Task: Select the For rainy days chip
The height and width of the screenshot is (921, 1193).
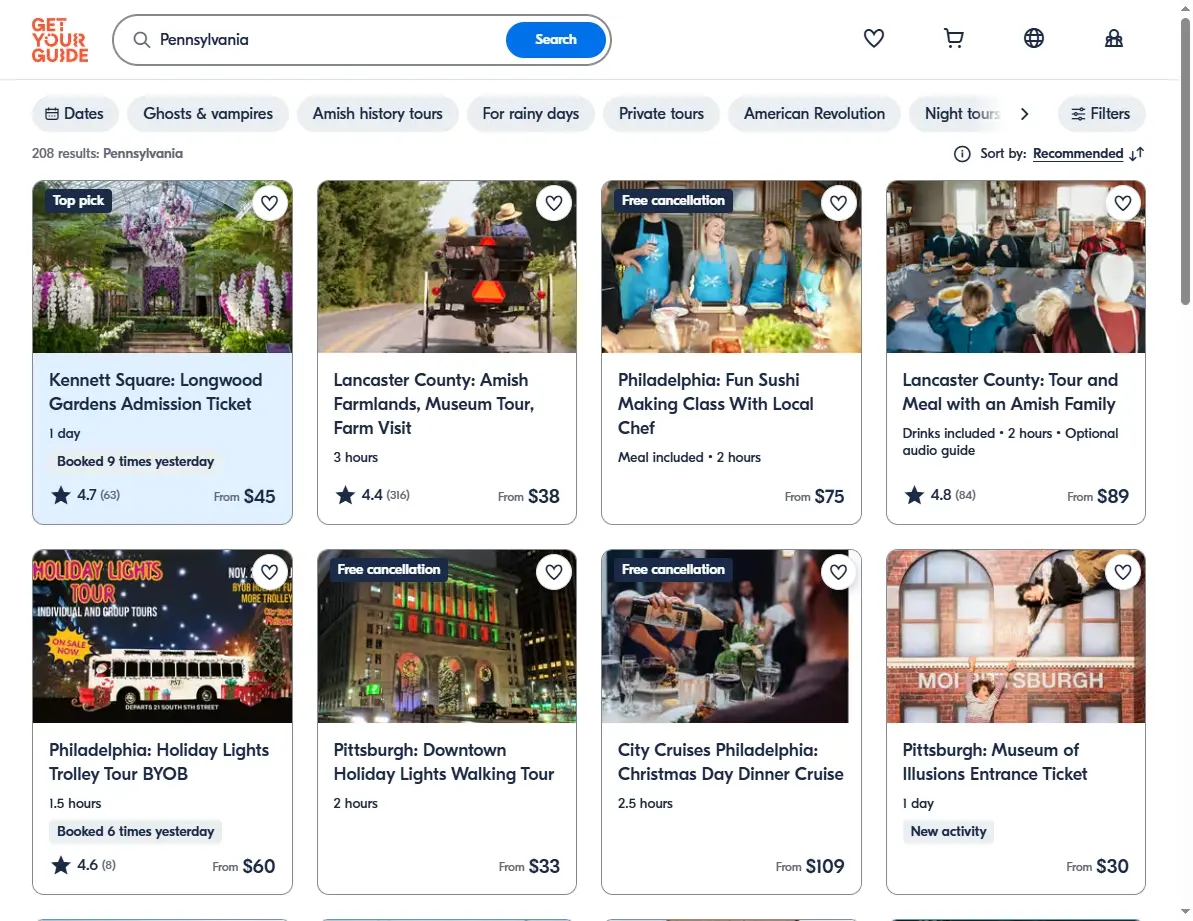Action: [530, 114]
